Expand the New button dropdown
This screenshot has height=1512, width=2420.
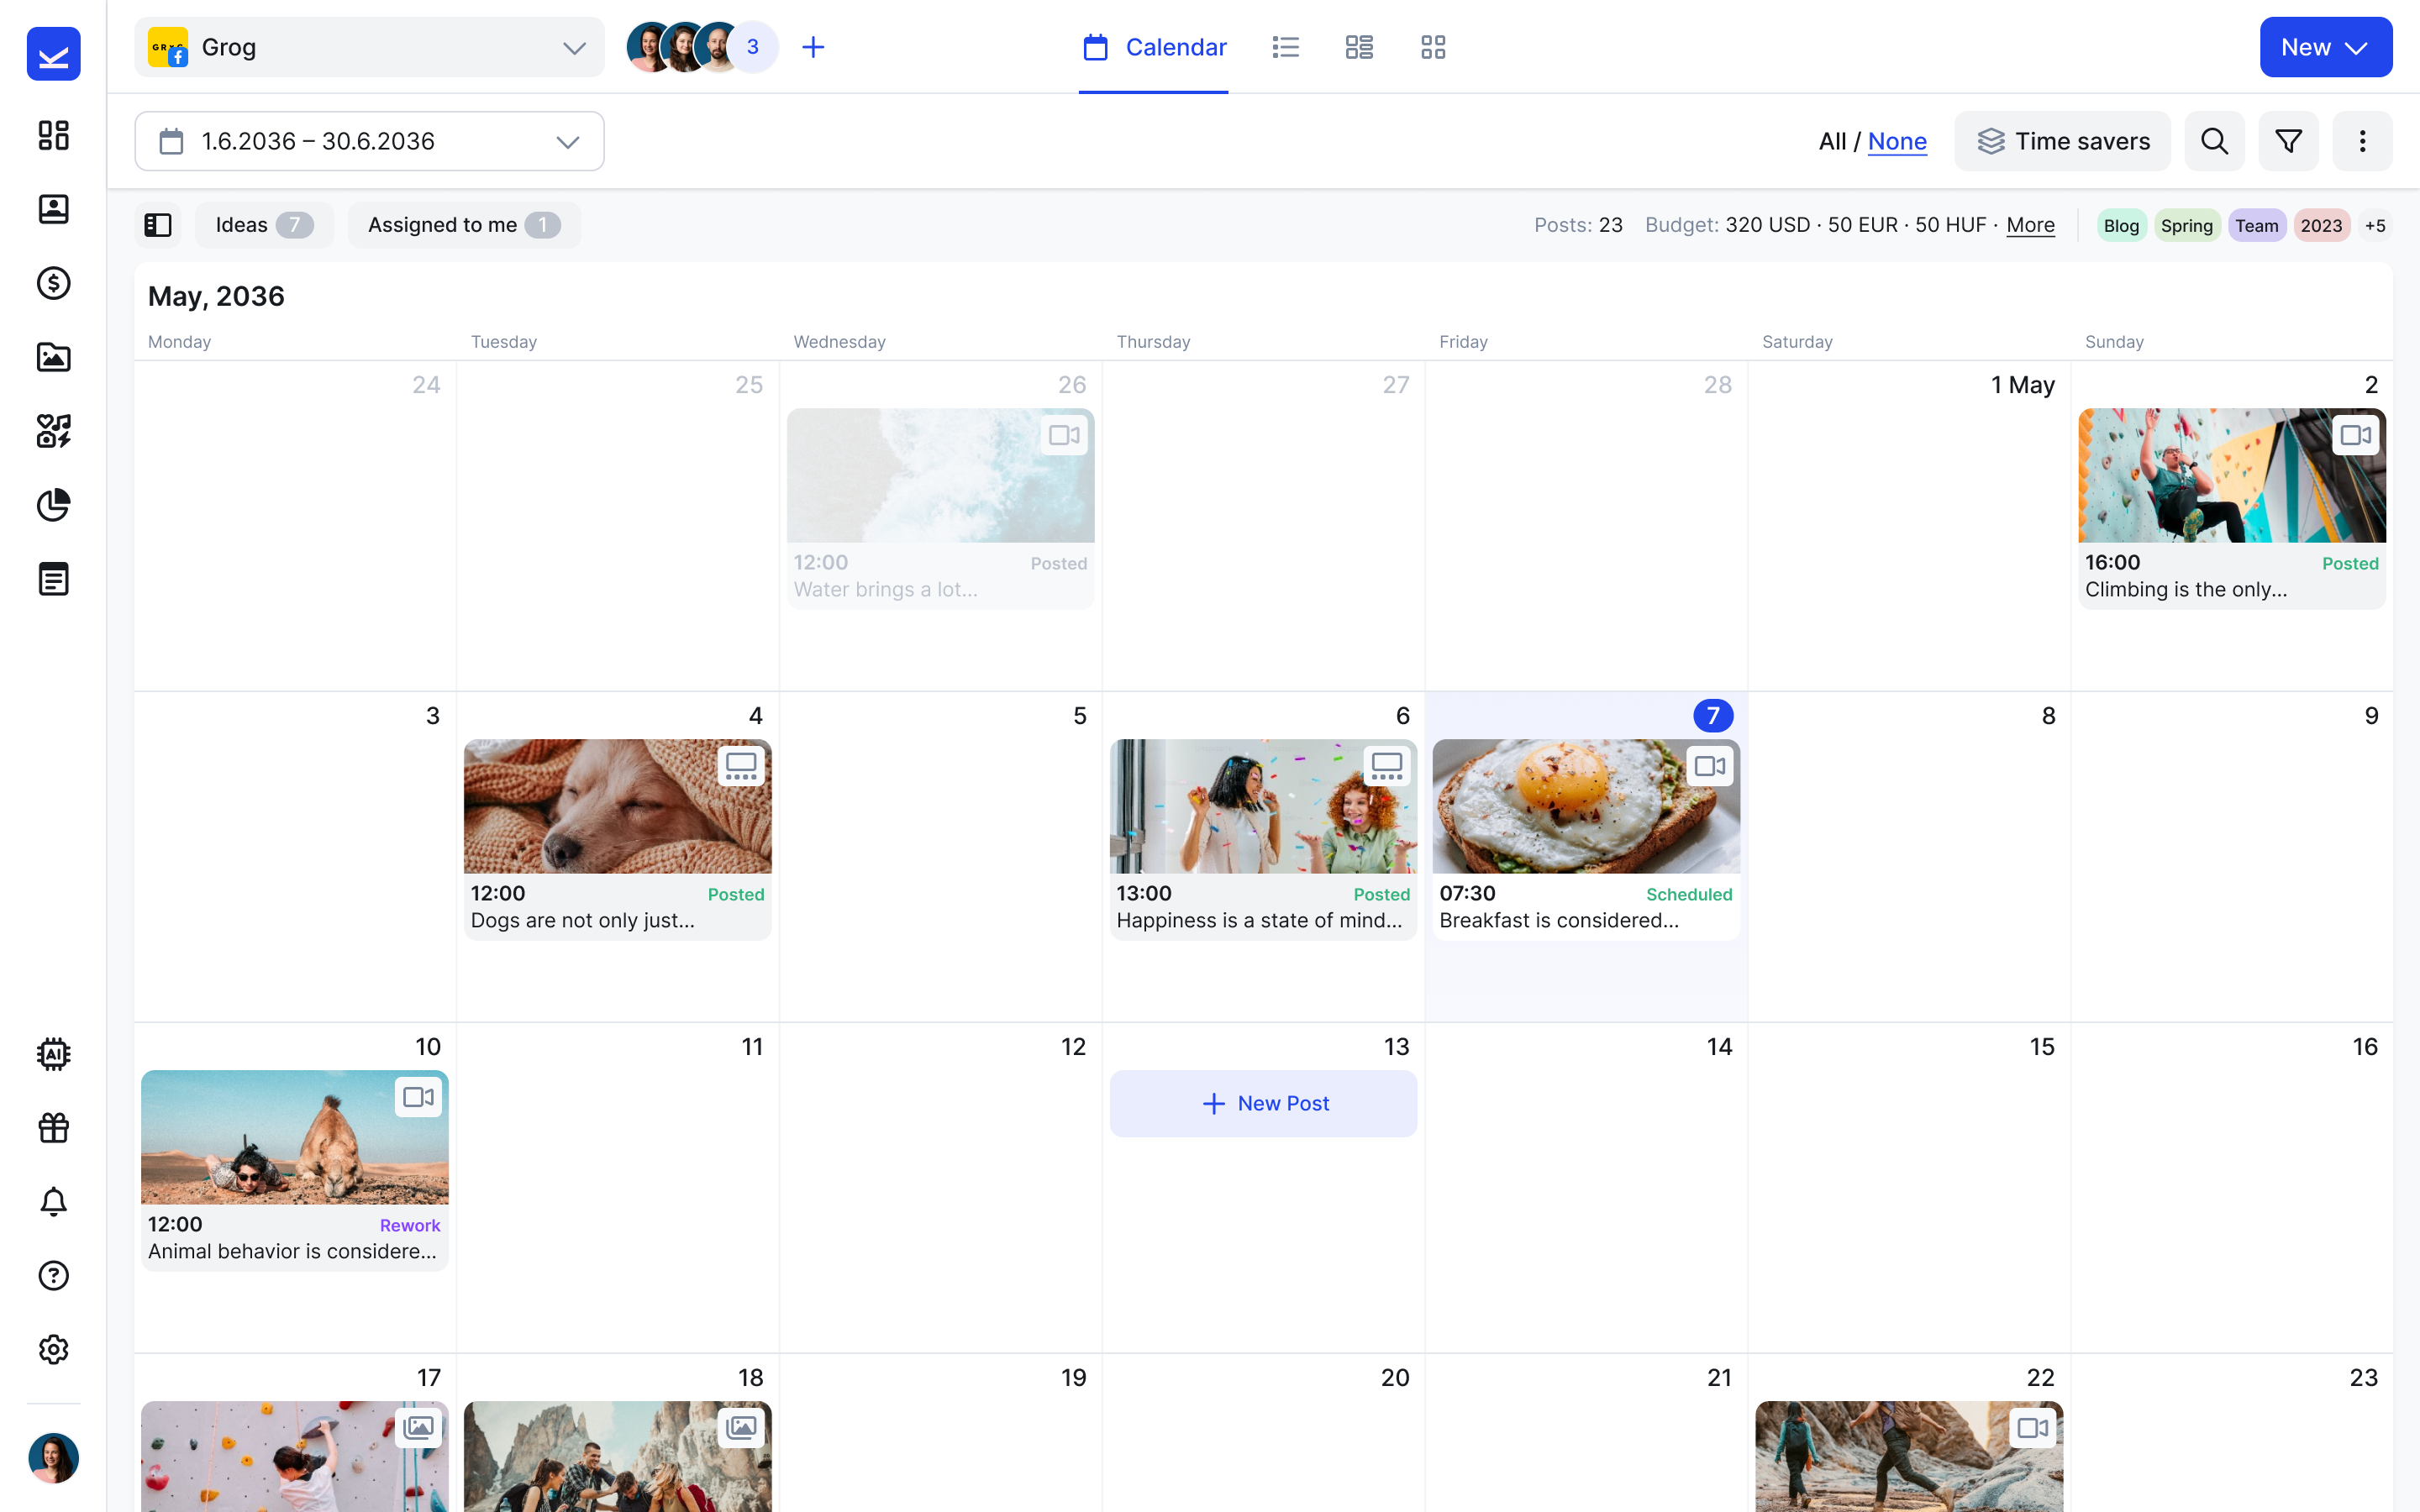[x=2325, y=47]
